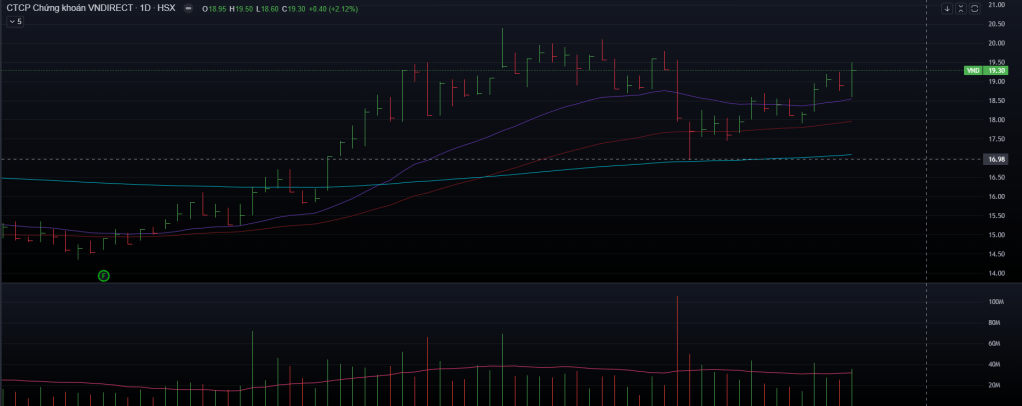Image resolution: width=1022 pixels, height=406 pixels.
Task: Expand the indicator legend showing 5
Action: (14, 21)
